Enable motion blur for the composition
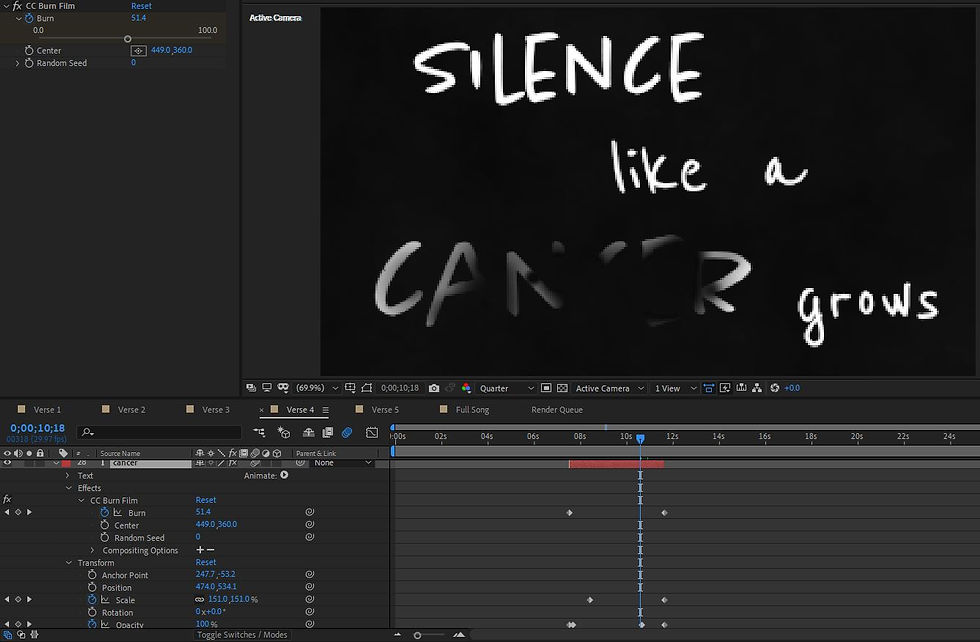The height and width of the screenshot is (642, 980). (347, 432)
